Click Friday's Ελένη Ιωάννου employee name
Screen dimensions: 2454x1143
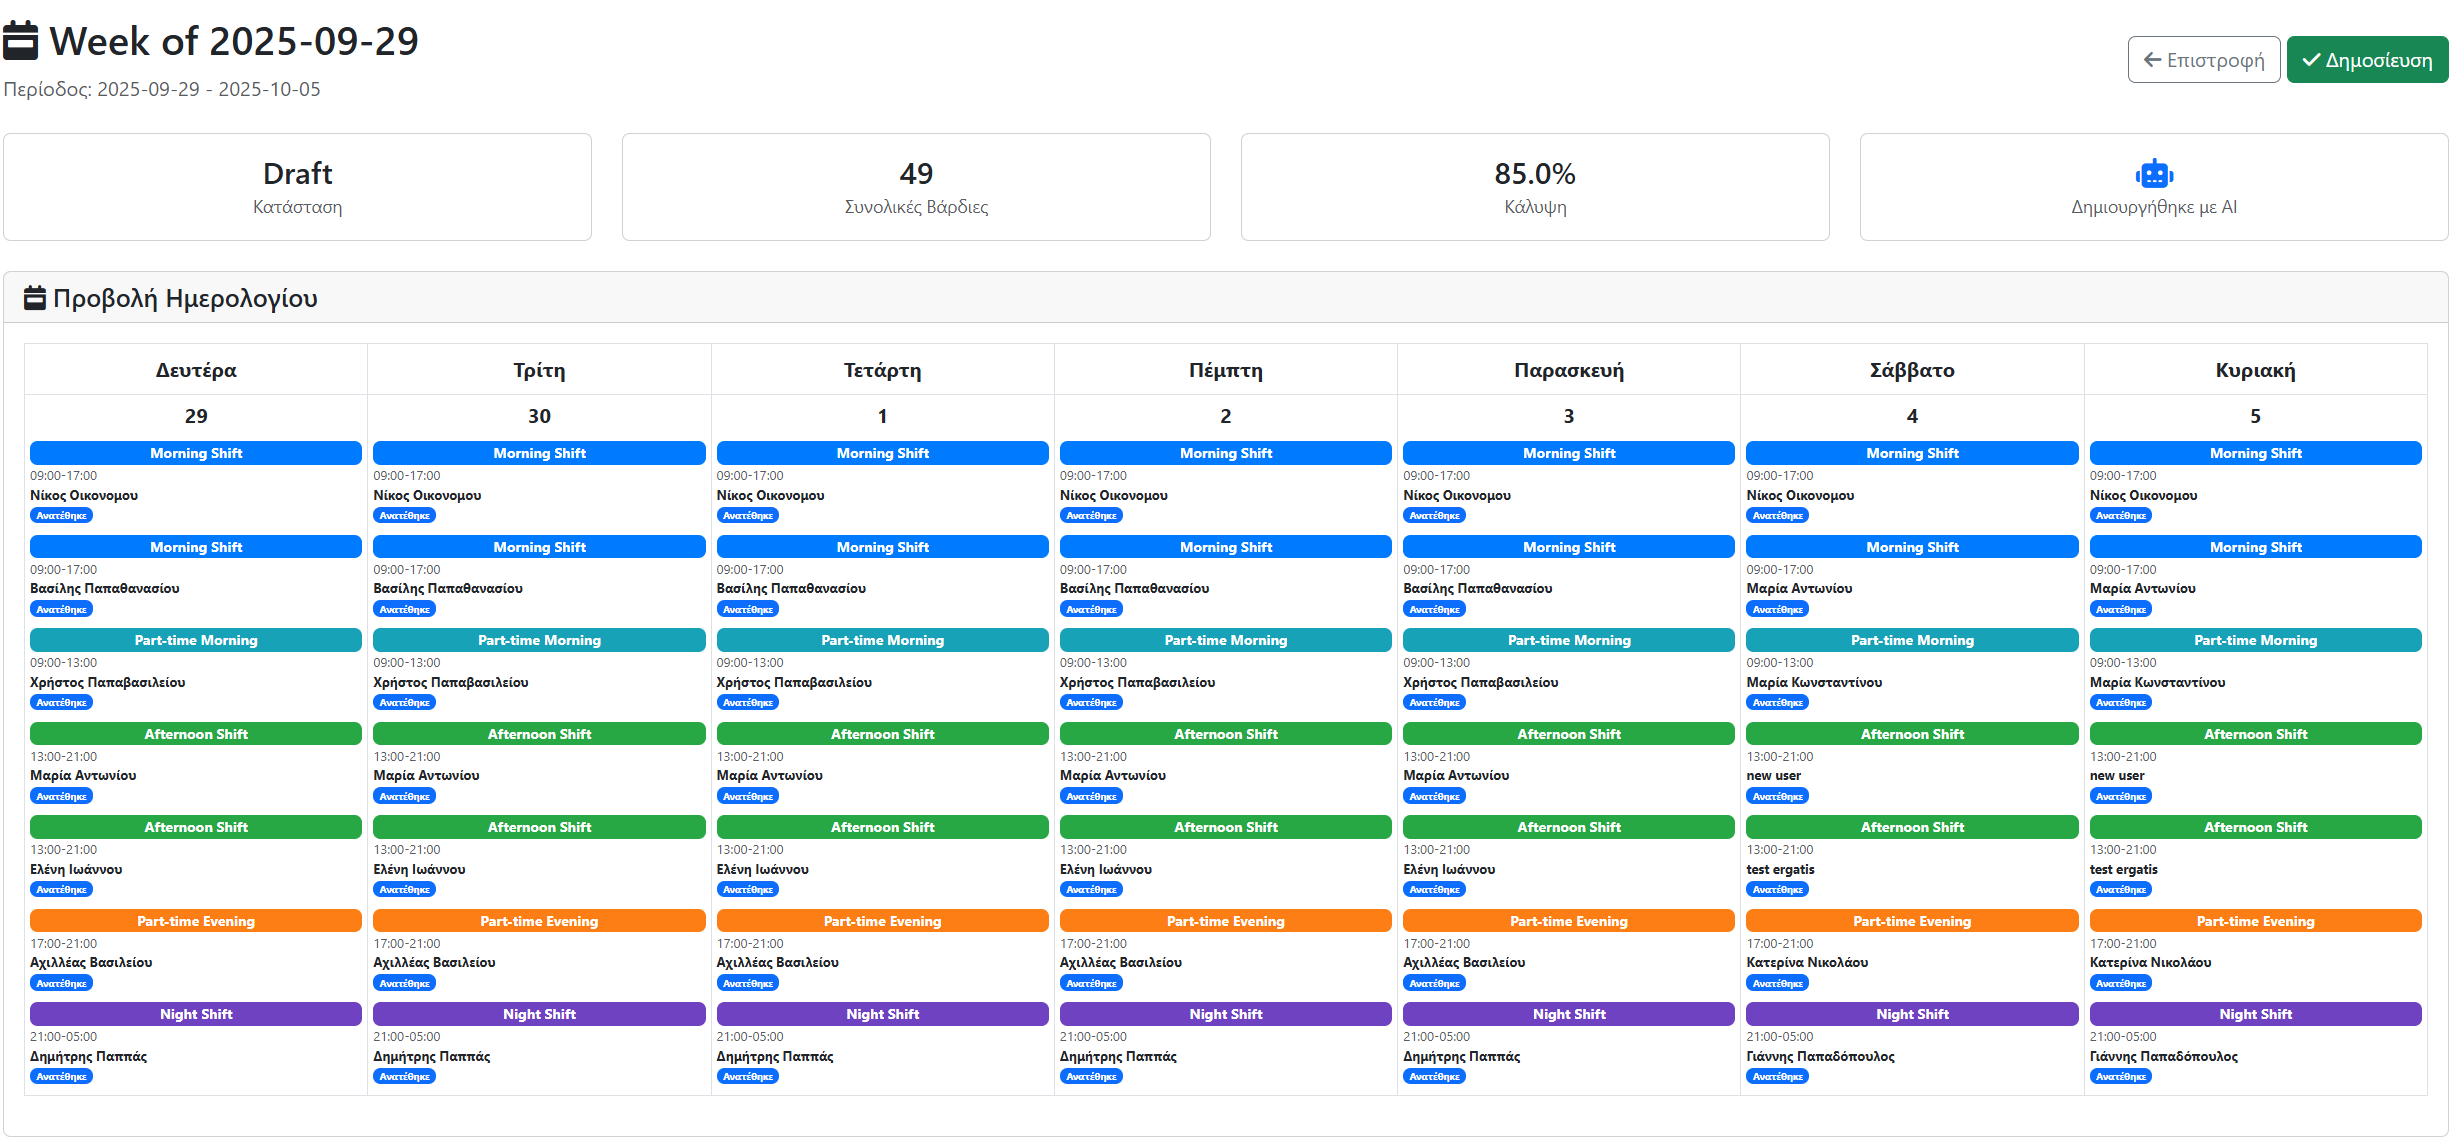pos(1448,870)
